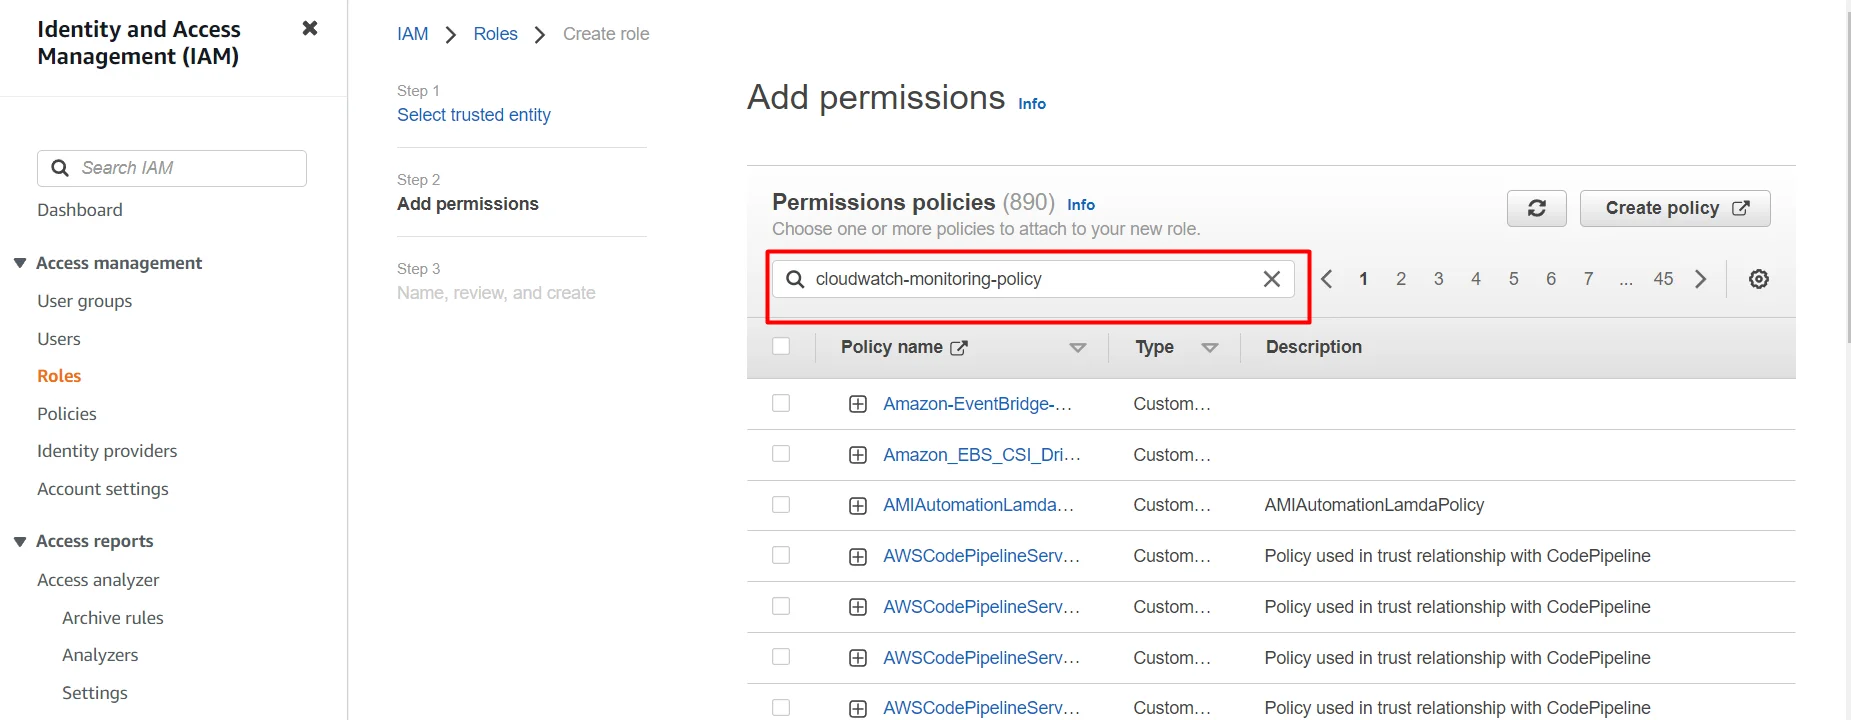1851x720 pixels.
Task: Click Roles breadcrumb link
Action: (495, 34)
